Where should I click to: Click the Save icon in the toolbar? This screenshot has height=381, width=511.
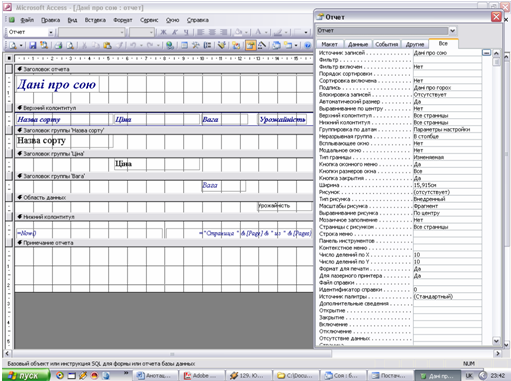tap(33, 45)
